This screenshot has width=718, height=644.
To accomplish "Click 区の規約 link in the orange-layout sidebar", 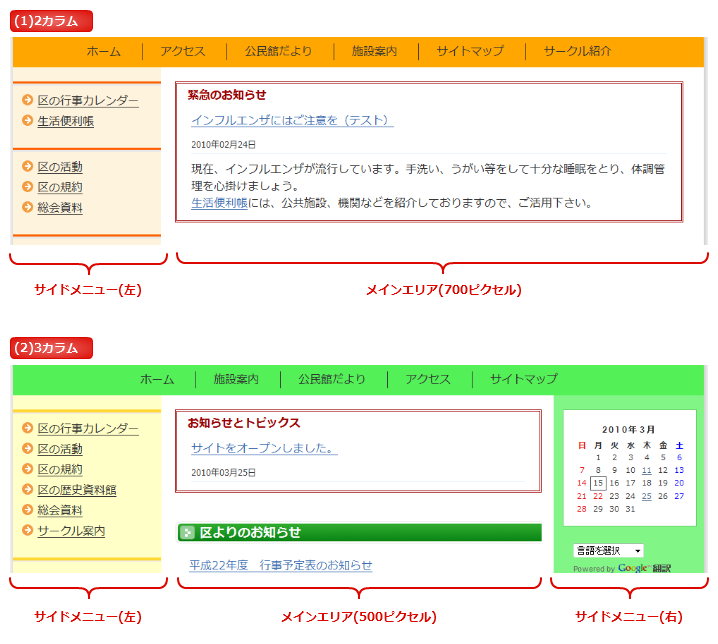I will tap(60, 187).
